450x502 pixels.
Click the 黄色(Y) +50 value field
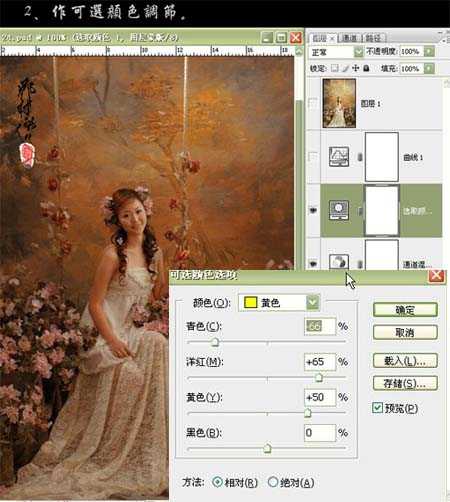click(x=320, y=397)
